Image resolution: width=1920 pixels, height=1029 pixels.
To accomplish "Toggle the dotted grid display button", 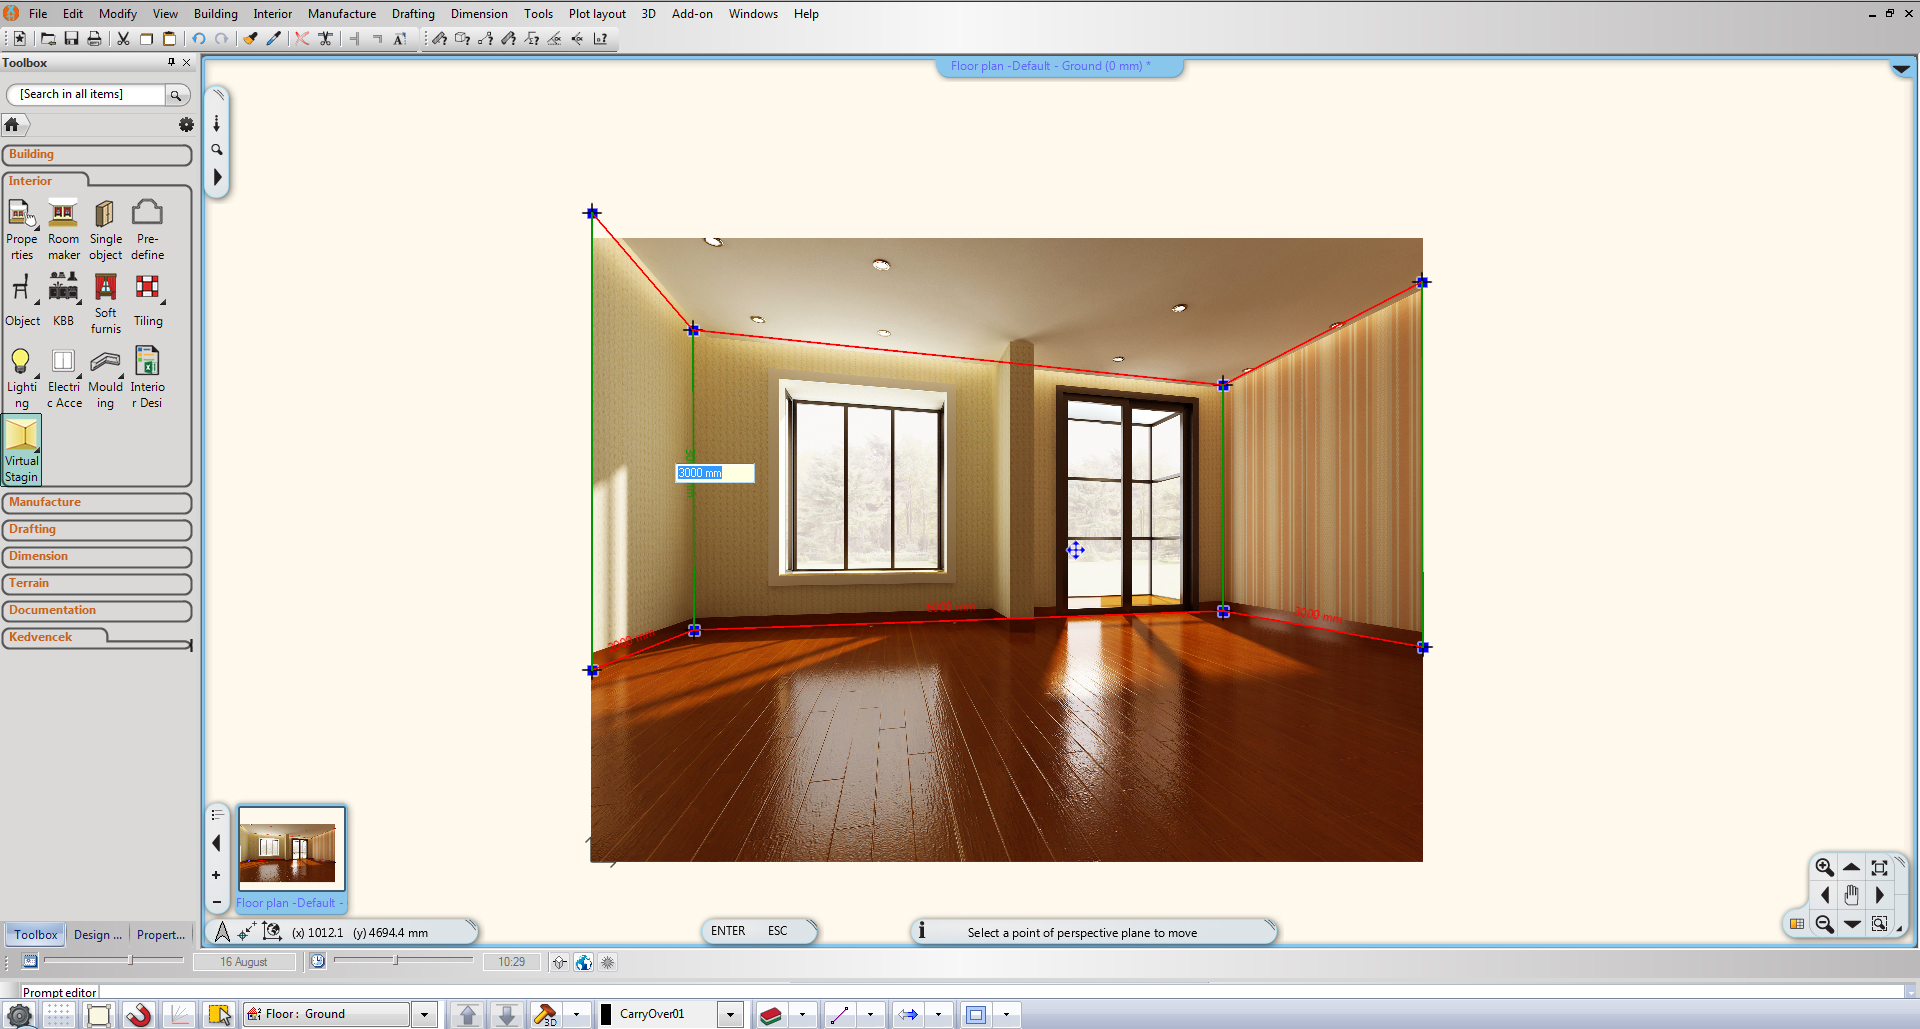I will click(x=59, y=1015).
